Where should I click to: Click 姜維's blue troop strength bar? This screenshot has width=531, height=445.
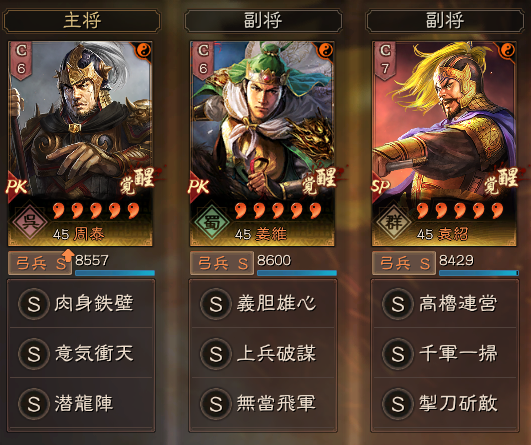[x=297, y=273]
